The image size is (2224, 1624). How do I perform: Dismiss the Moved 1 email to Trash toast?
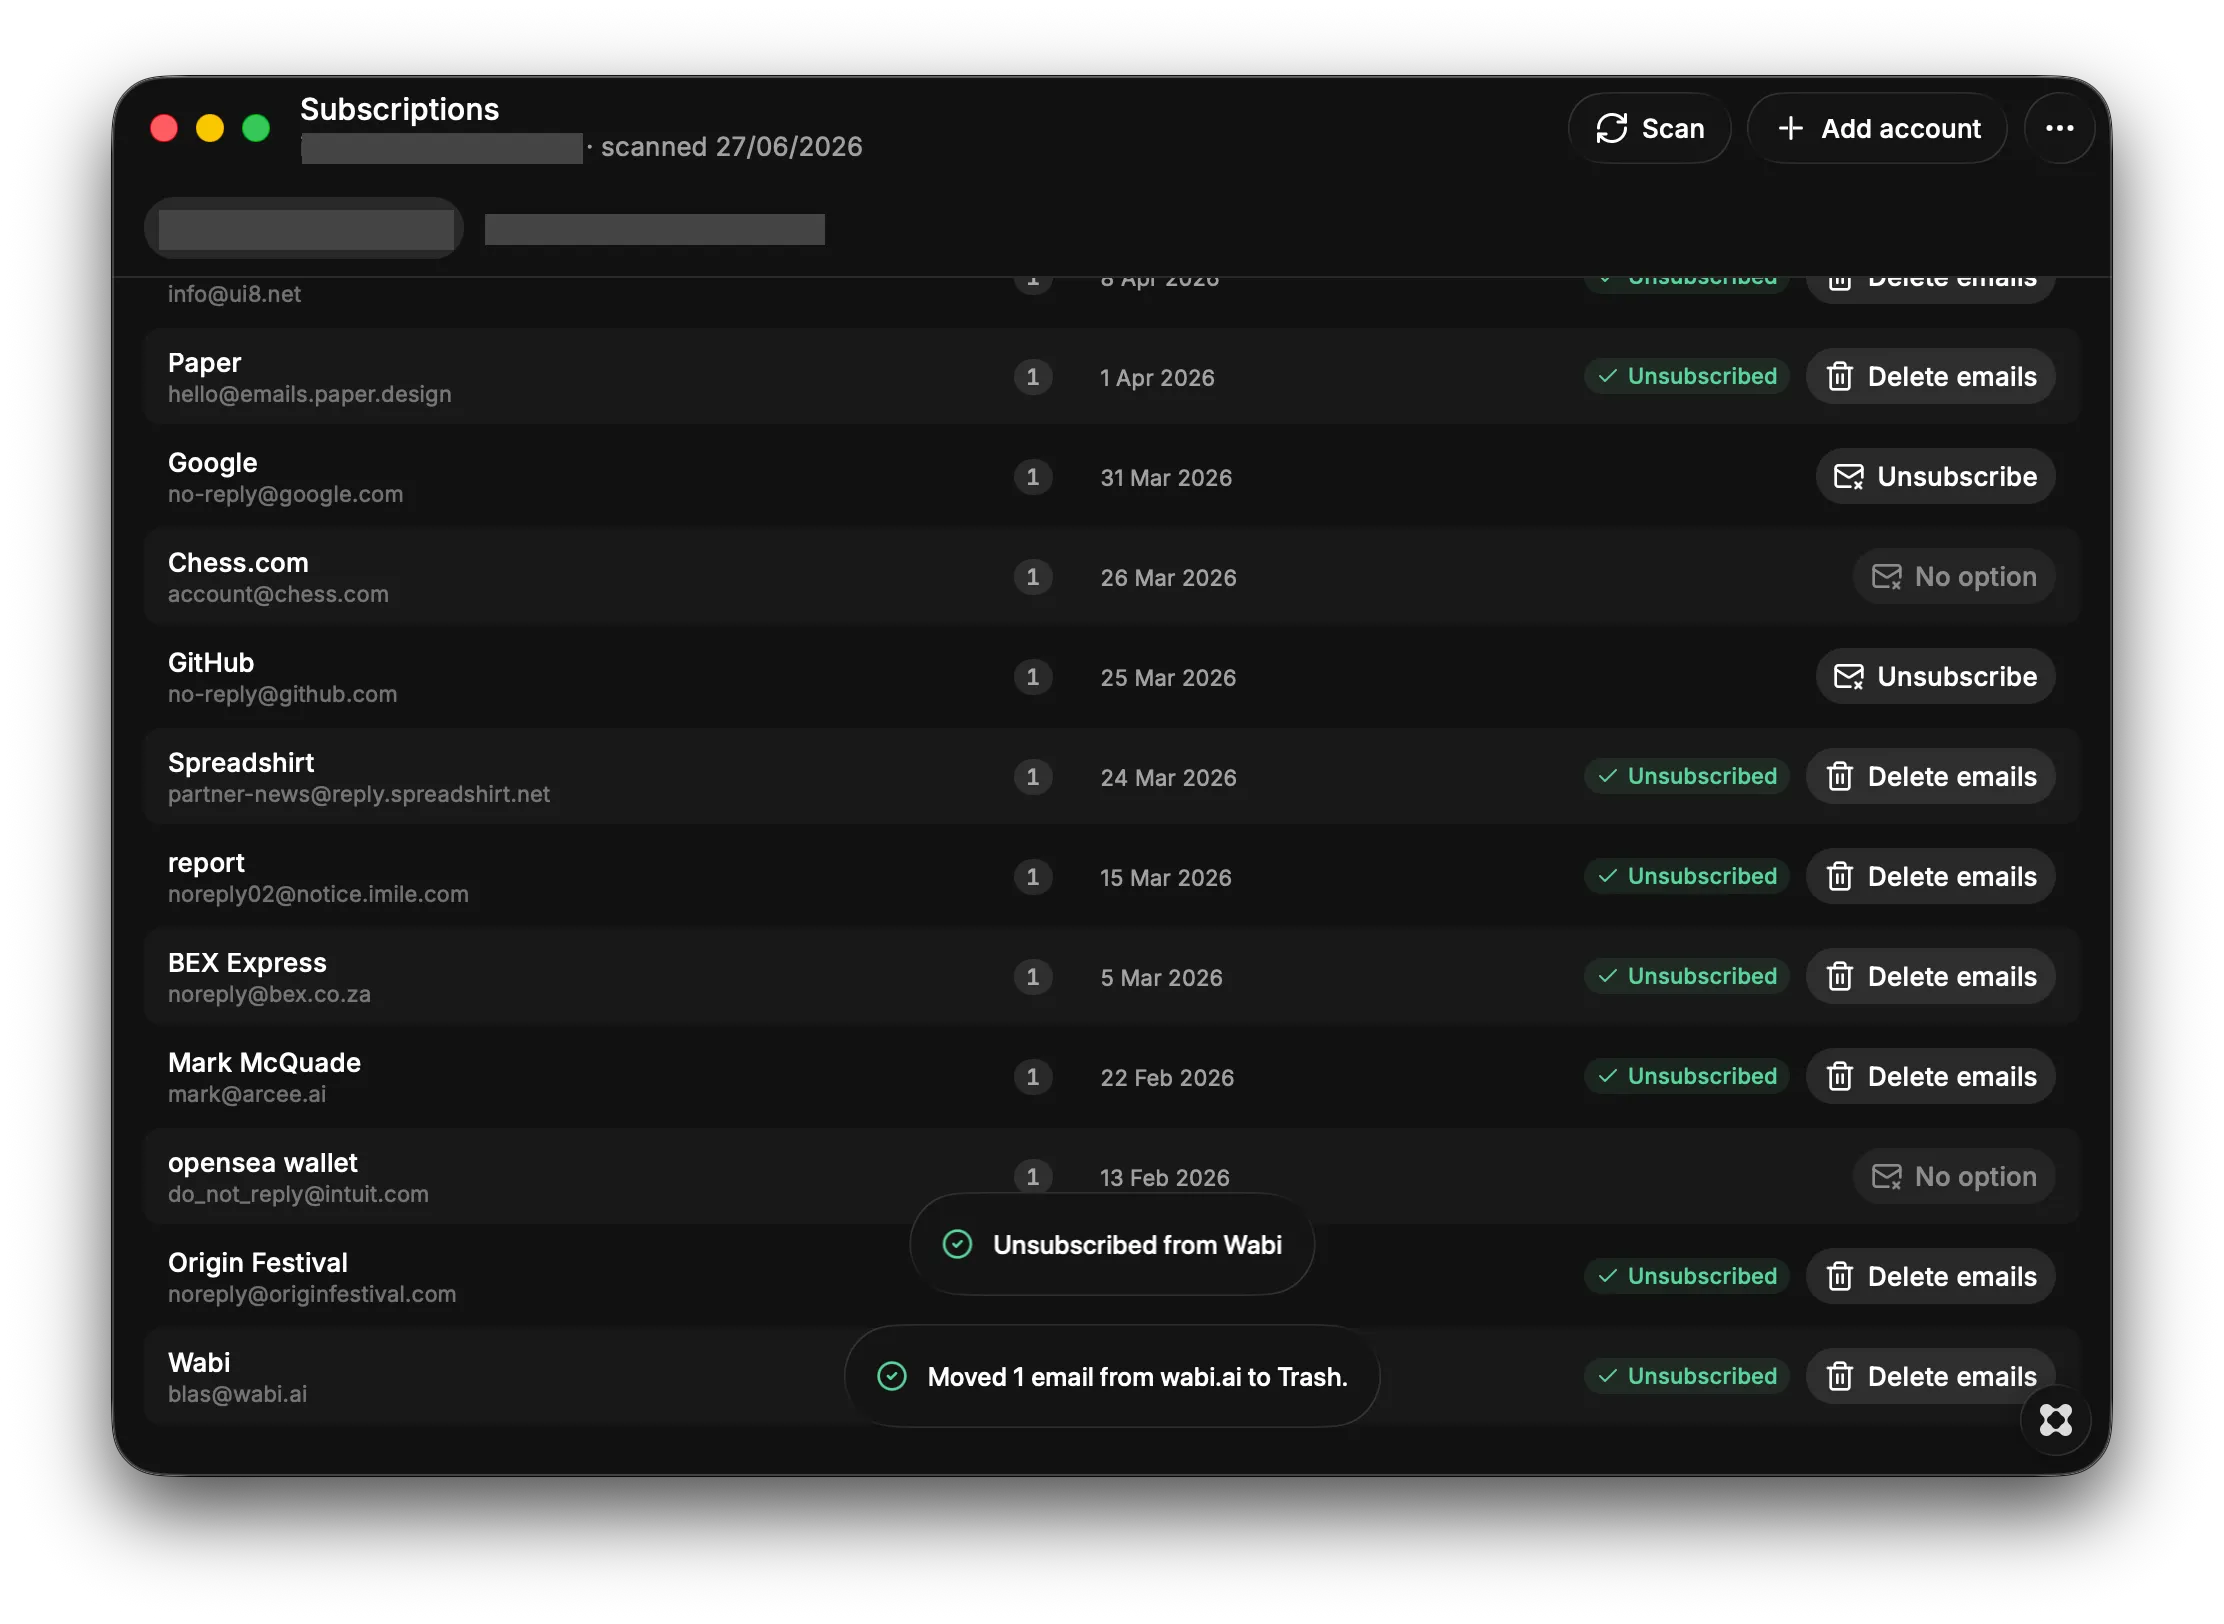click(x=1112, y=1376)
